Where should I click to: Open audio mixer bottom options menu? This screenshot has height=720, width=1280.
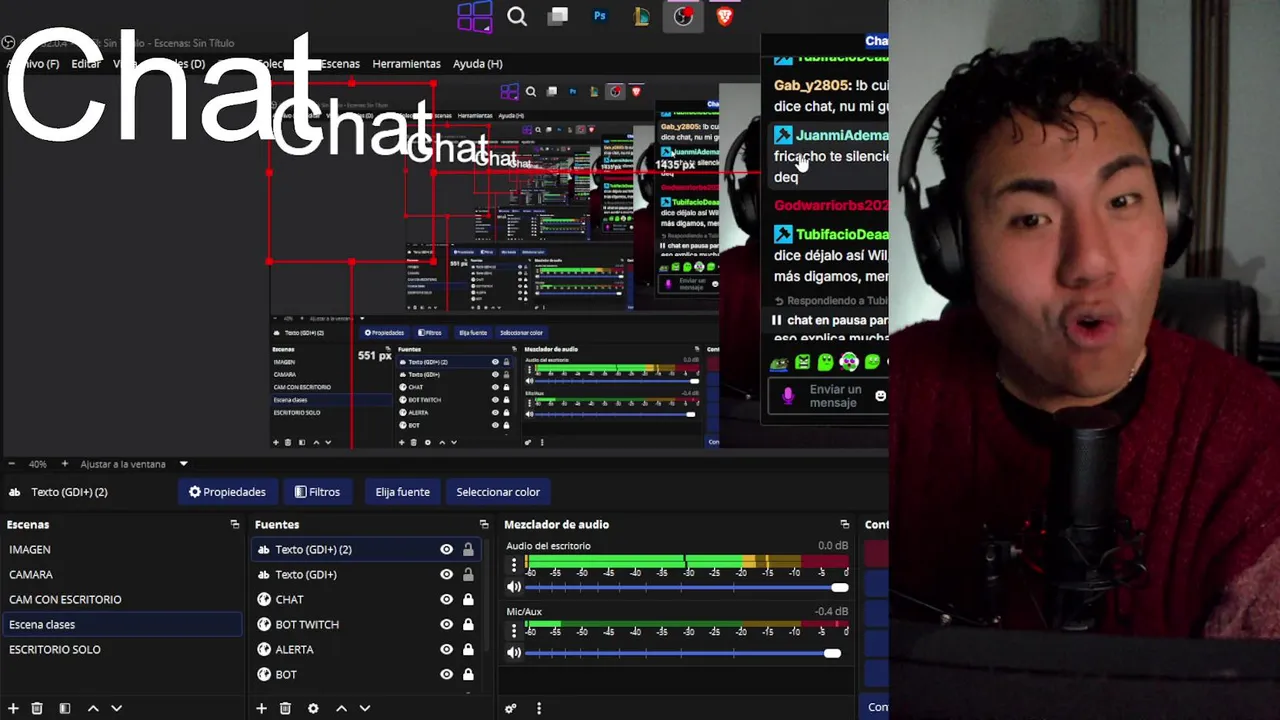pos(539,708)
